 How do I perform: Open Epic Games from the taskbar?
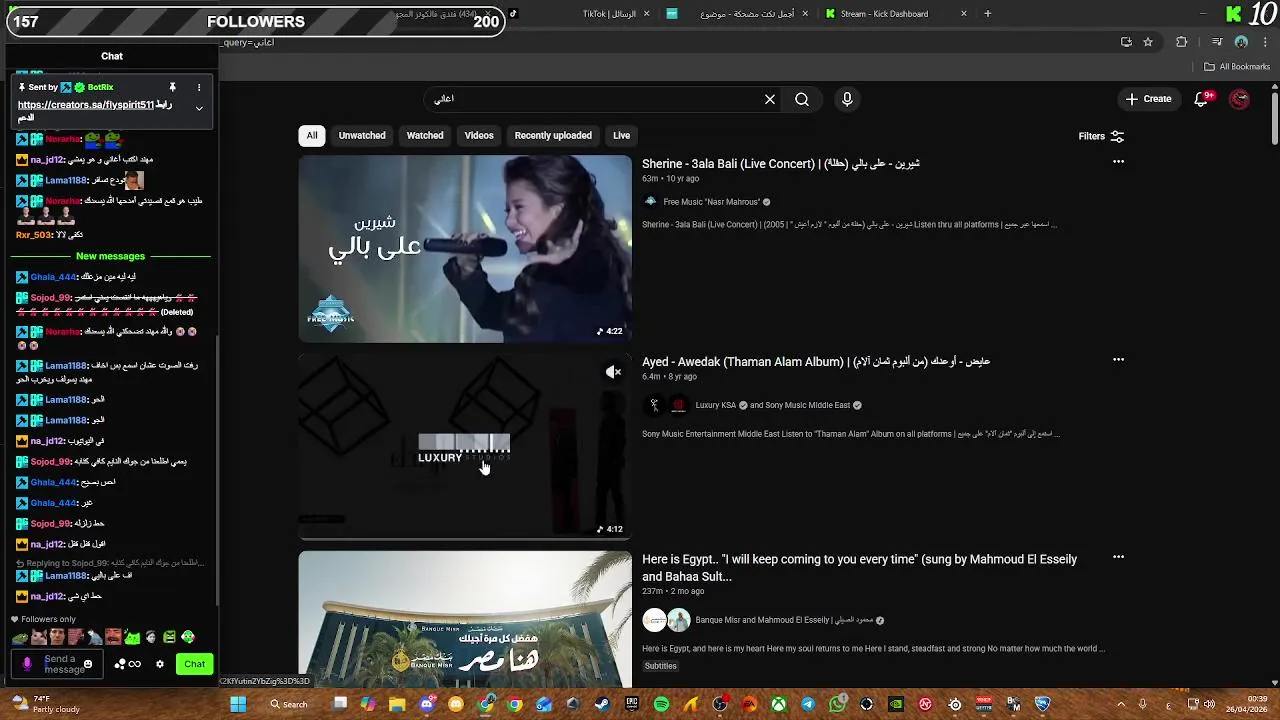coord(632,704)
